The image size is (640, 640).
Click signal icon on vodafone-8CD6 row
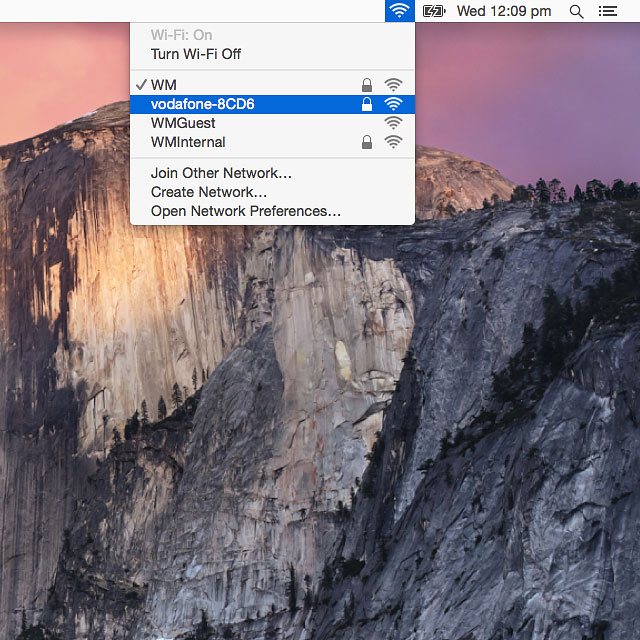[x=393, y=104]
